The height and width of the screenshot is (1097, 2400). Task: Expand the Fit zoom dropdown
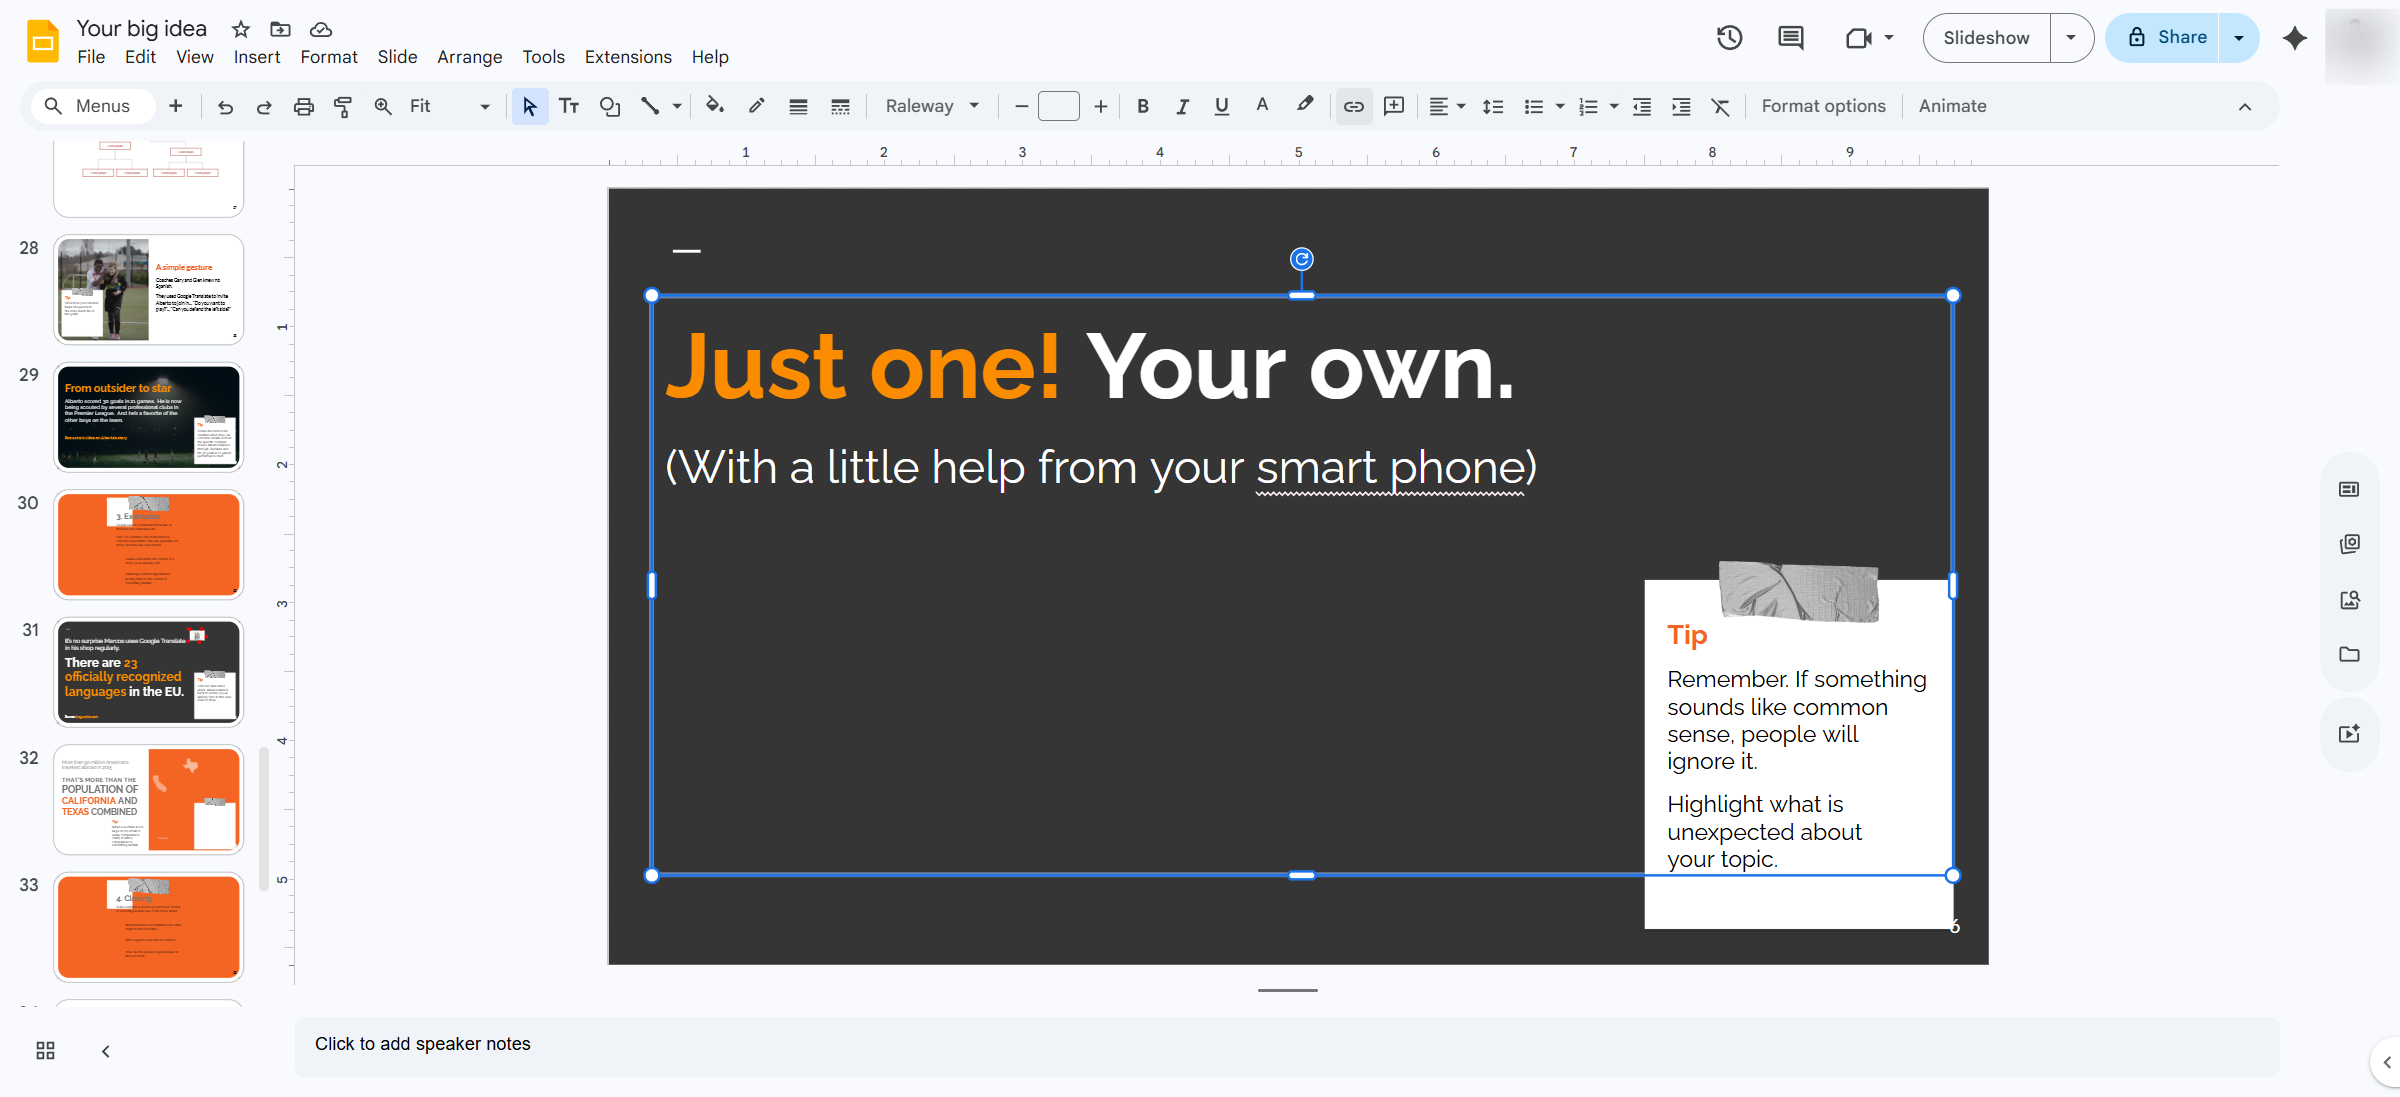tap(449, 106)
